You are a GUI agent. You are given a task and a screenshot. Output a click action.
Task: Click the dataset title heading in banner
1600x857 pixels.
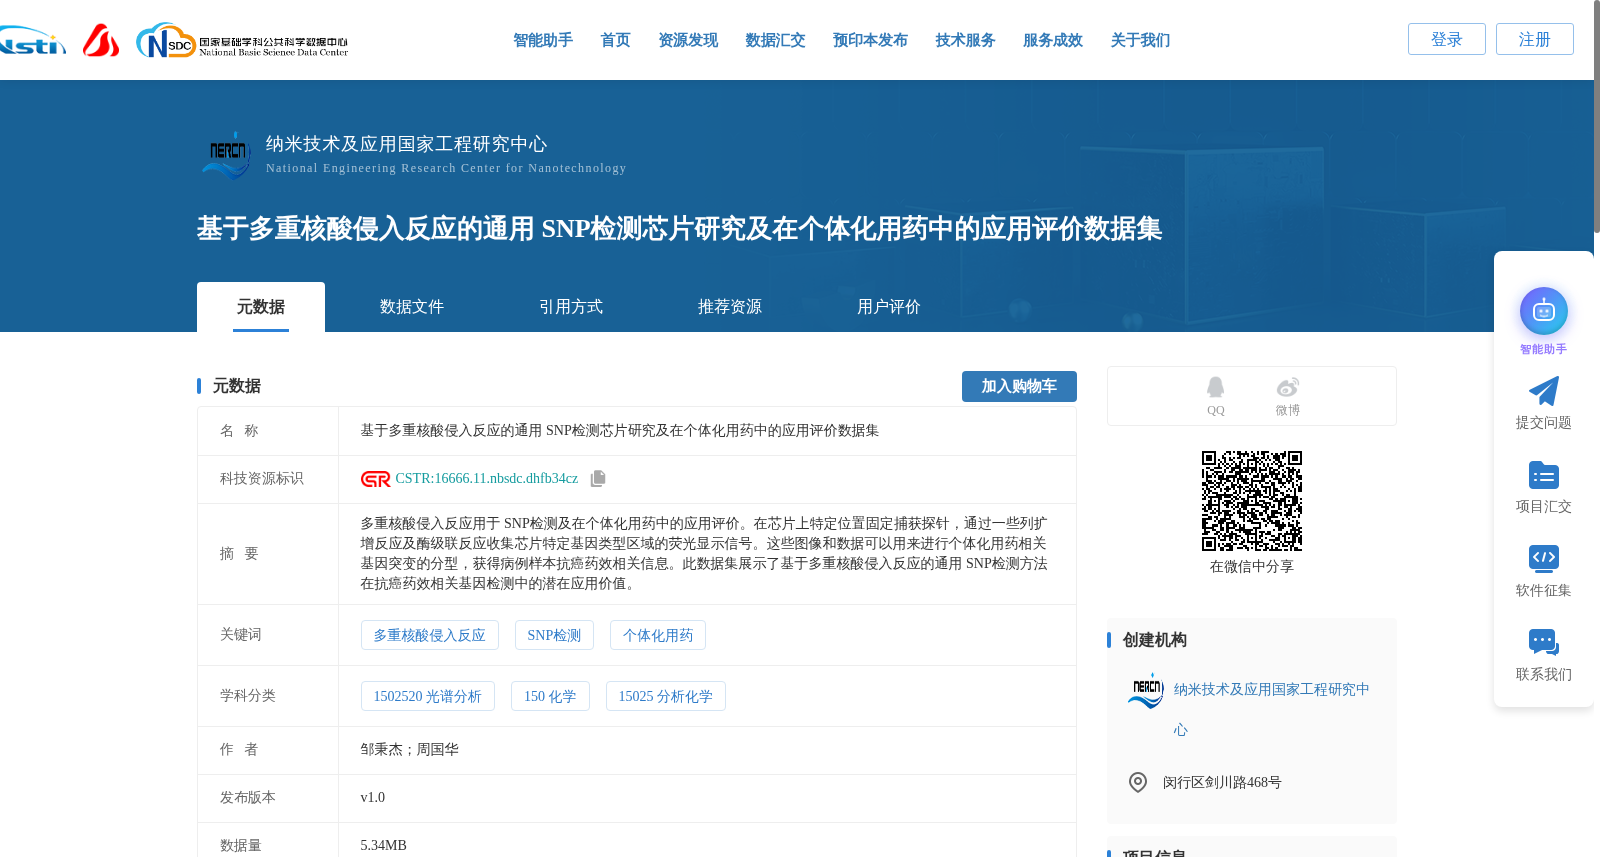(x=679, y=229)
